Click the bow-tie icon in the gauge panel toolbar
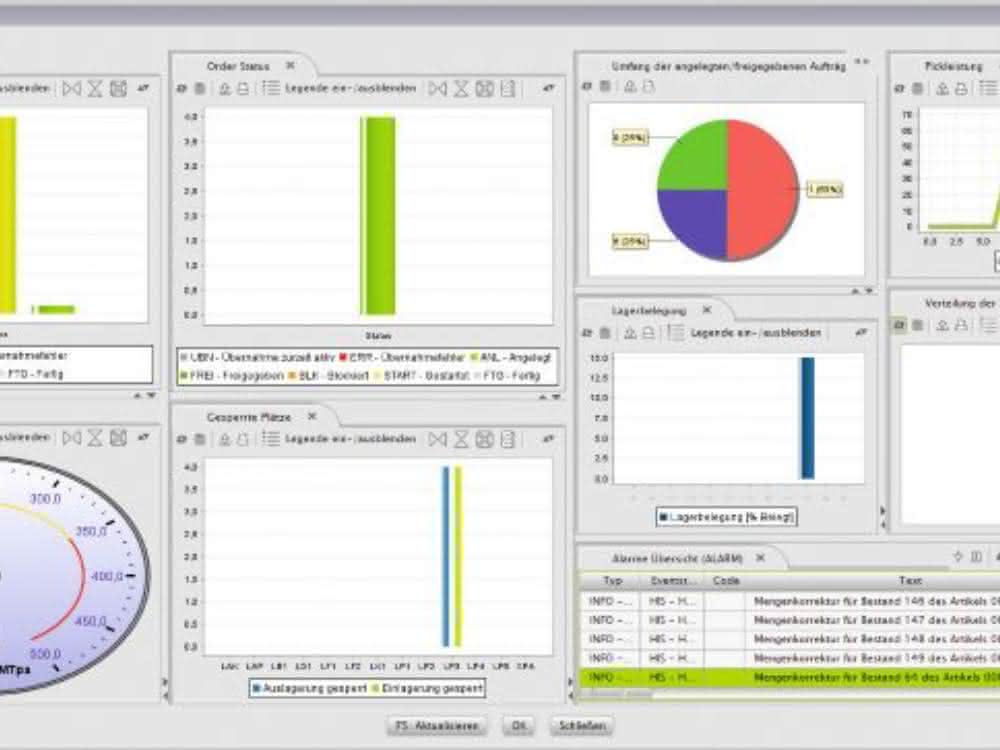The image size is (1000, 750). coord(71,438)
